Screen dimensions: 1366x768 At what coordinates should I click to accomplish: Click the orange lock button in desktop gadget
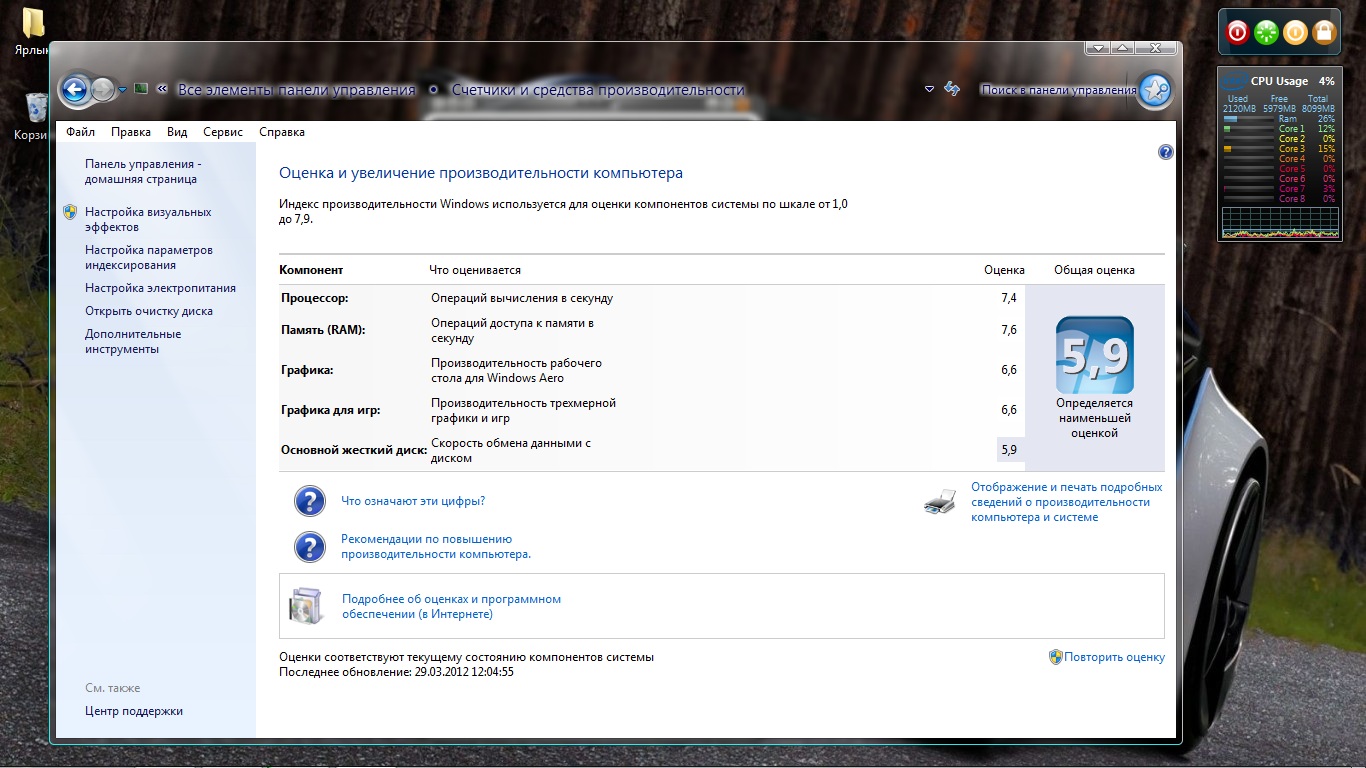click(1324, 33)
